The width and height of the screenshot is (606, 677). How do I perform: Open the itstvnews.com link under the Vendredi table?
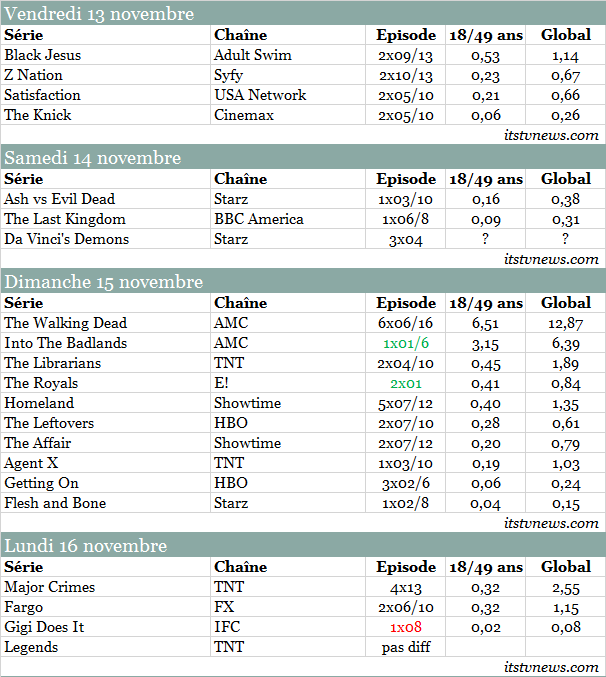[552, 135]
